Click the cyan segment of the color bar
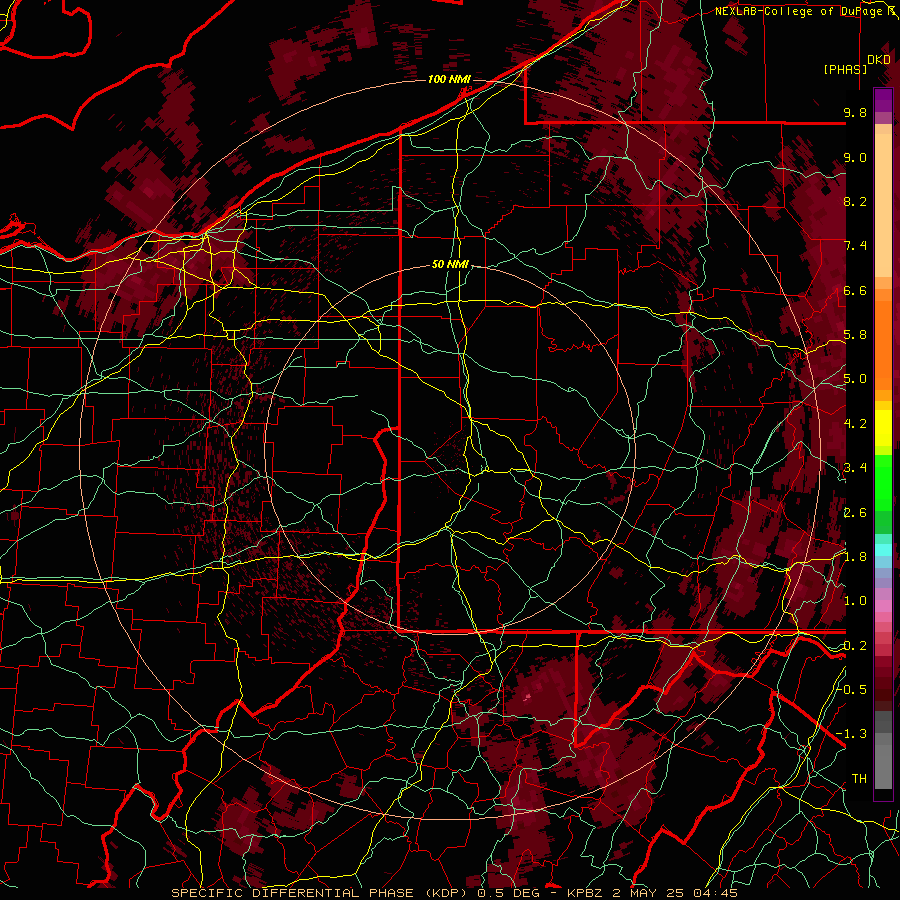 coord(883,550)
